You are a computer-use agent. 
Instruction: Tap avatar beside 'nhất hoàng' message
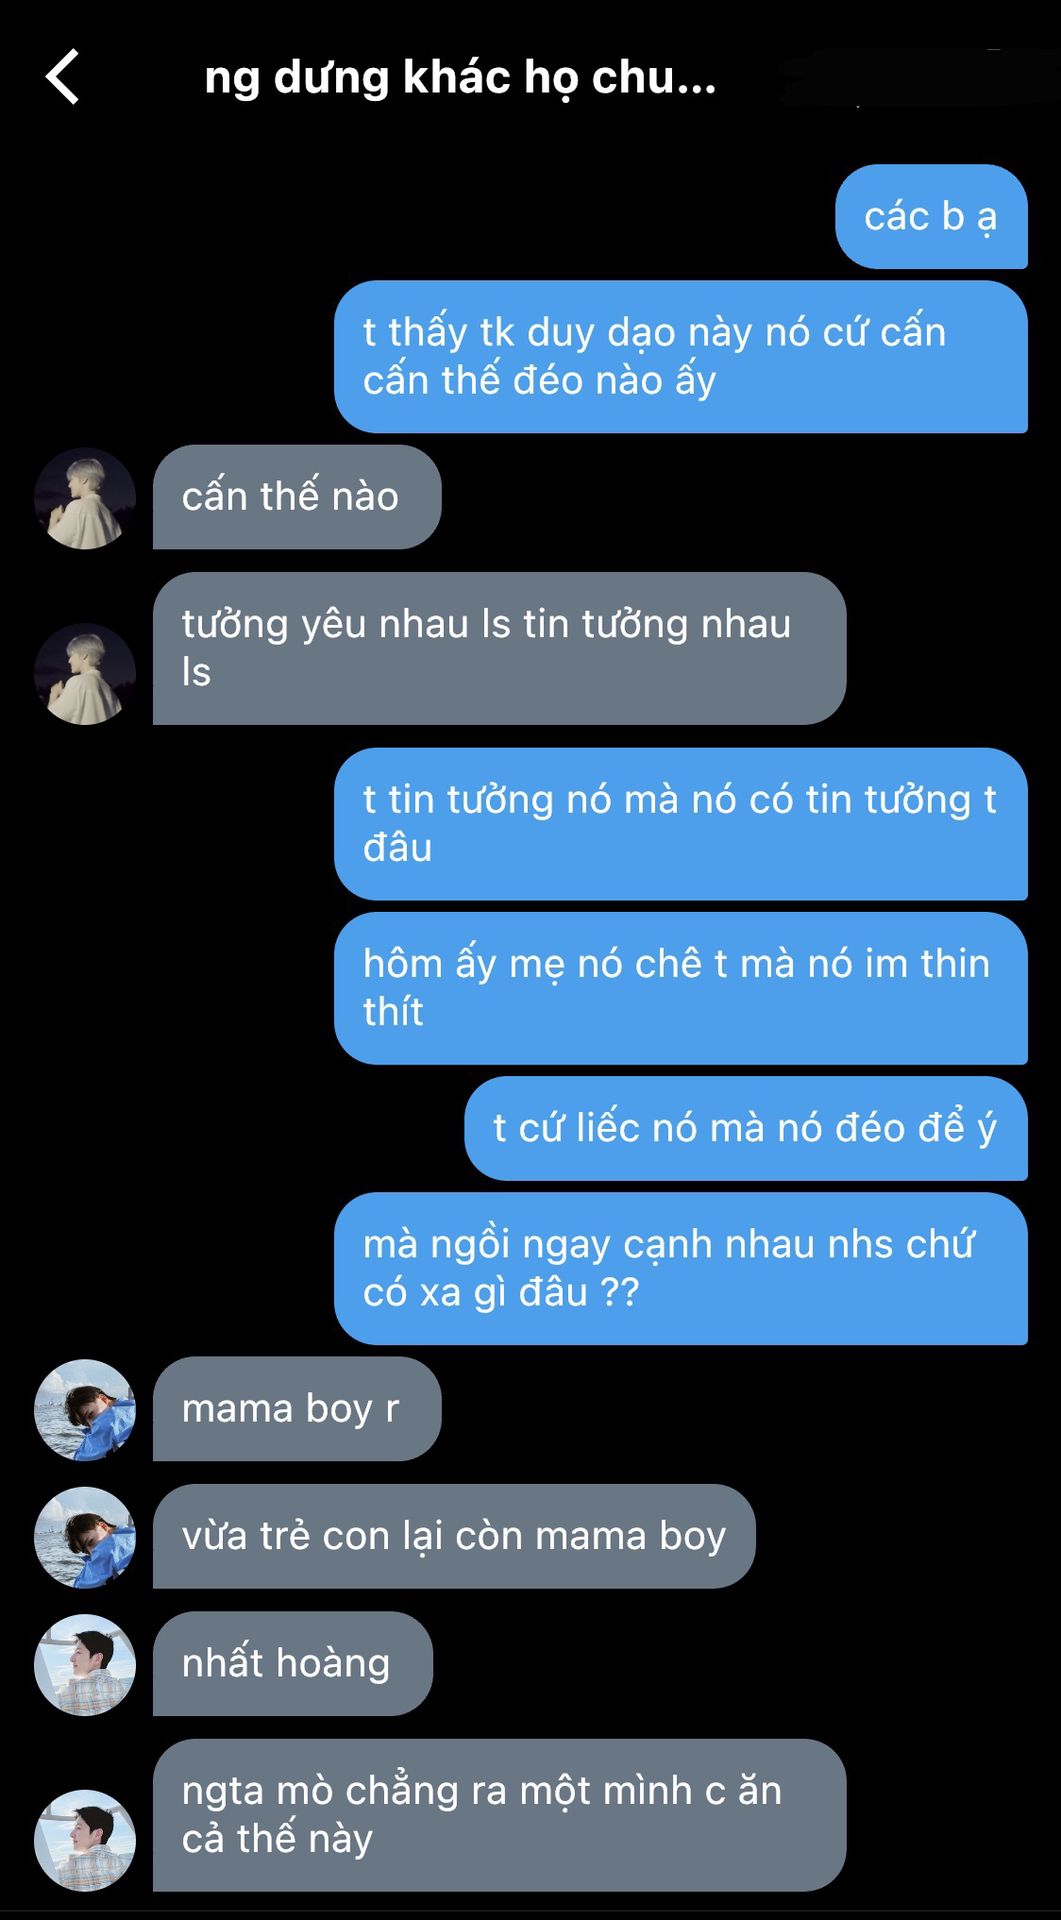pyautogui.click(x=85, y=1665)
